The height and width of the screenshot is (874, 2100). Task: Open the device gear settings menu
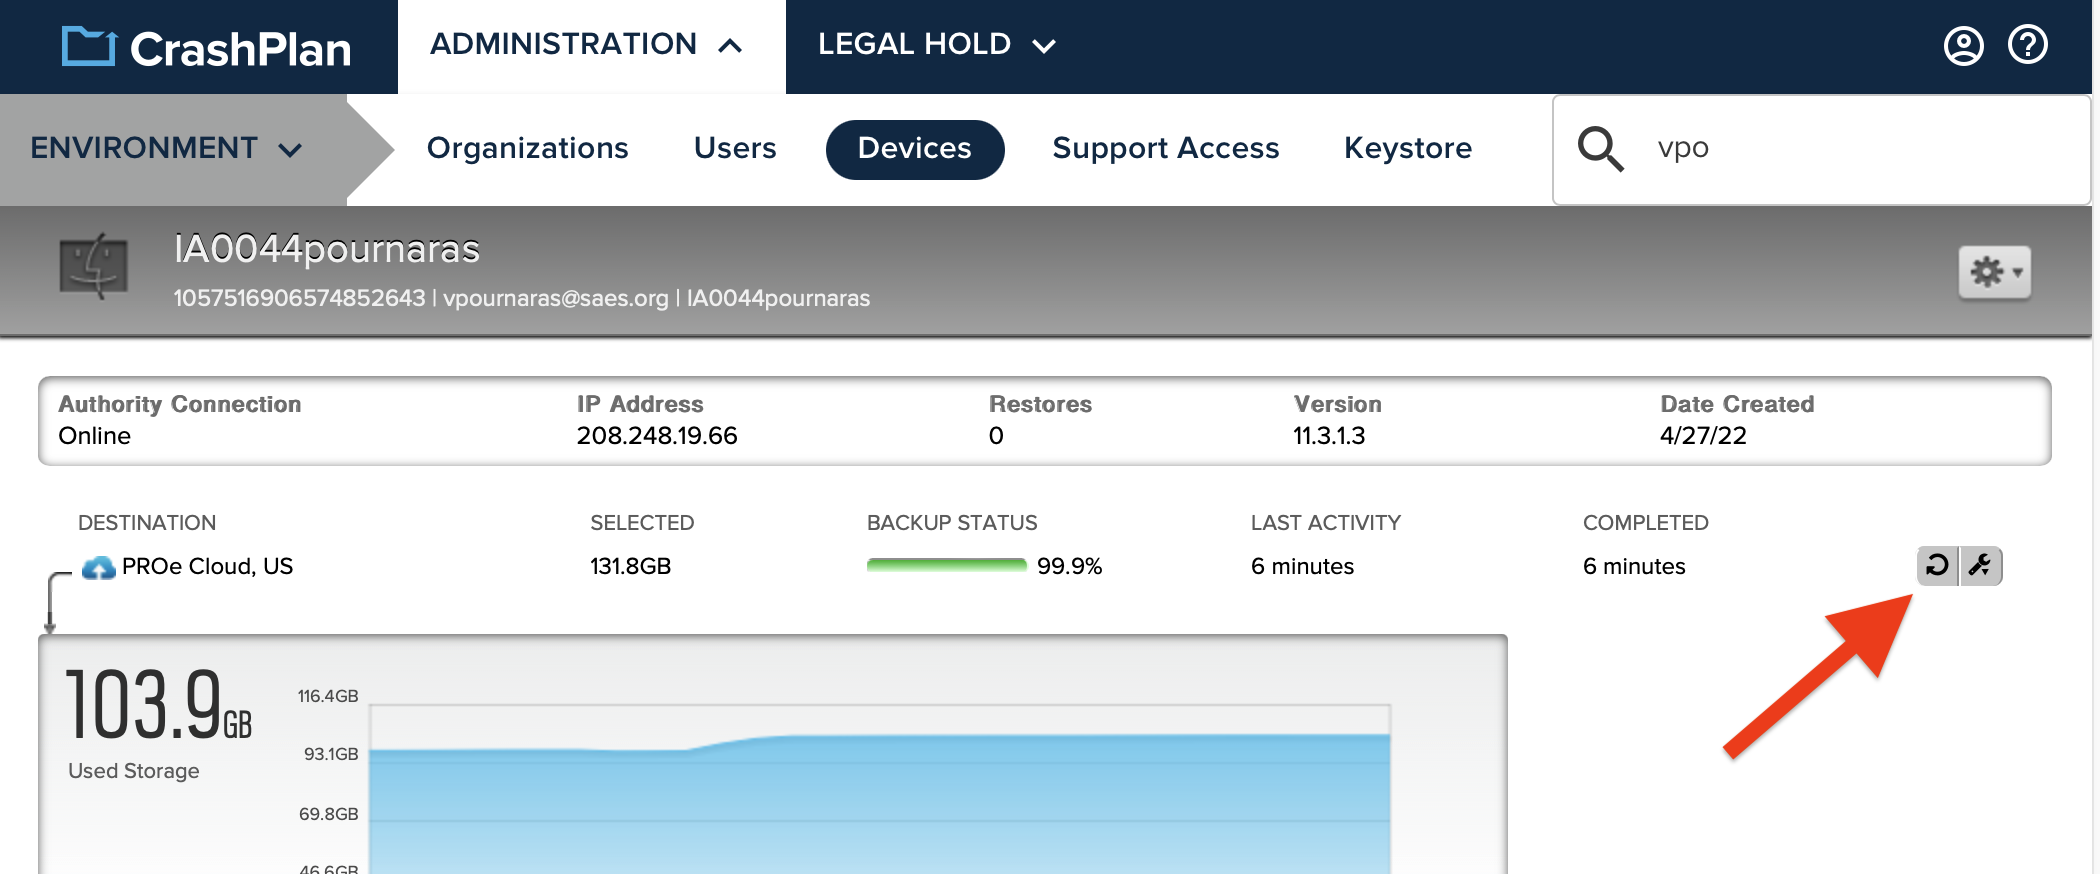point(1994,272)
